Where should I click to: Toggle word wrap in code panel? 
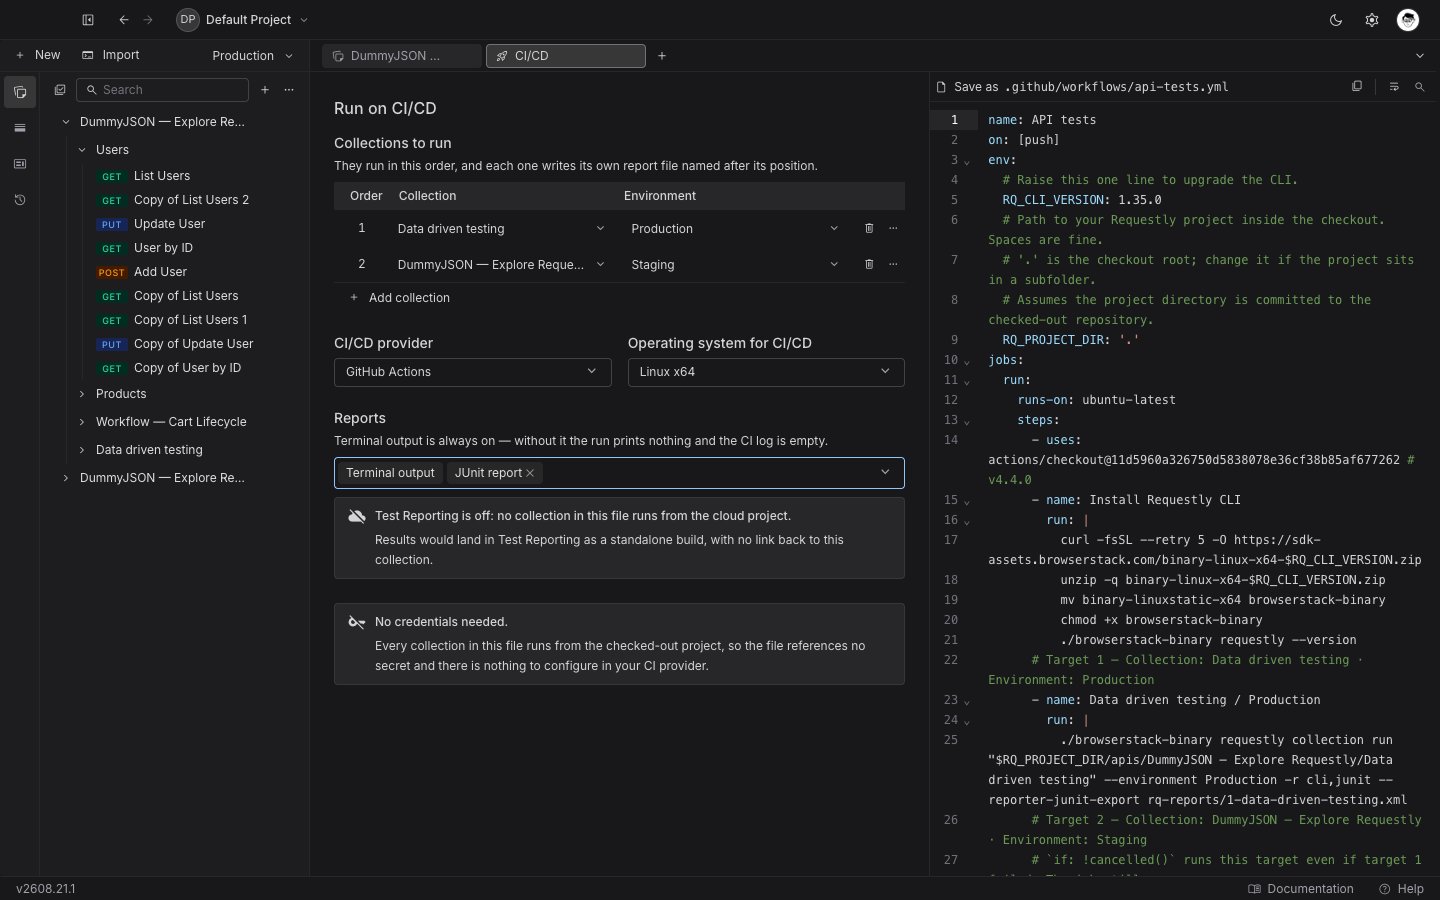pos(1394,87)
